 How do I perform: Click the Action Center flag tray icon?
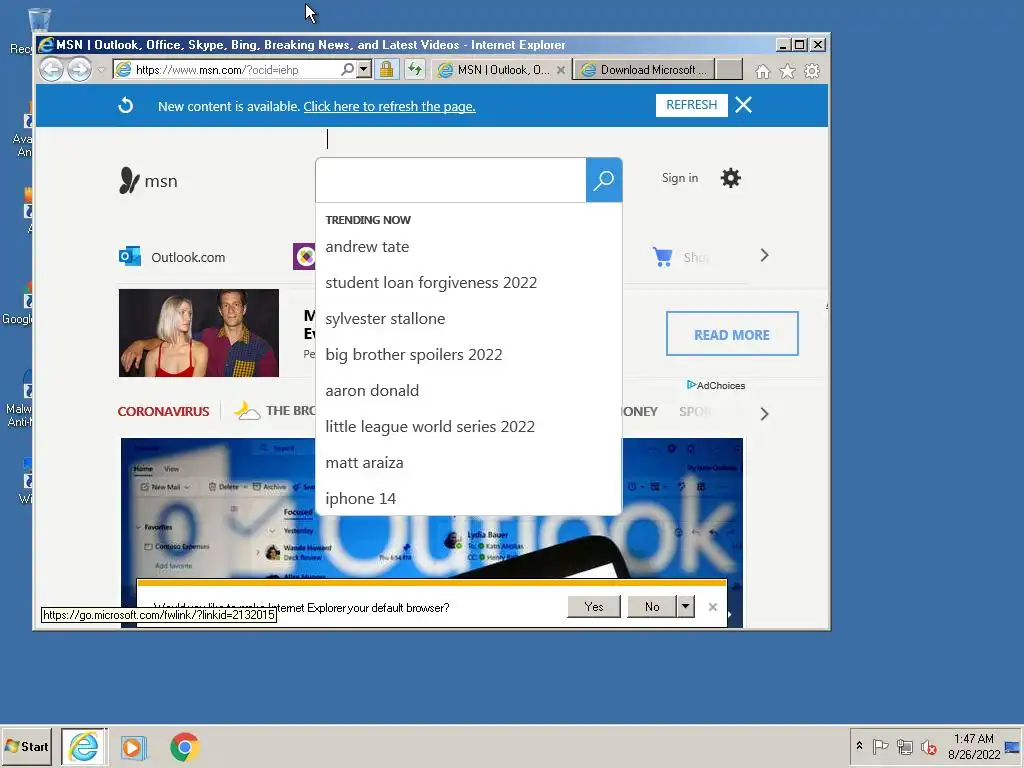pyautogui.click(x=880, y=746)
